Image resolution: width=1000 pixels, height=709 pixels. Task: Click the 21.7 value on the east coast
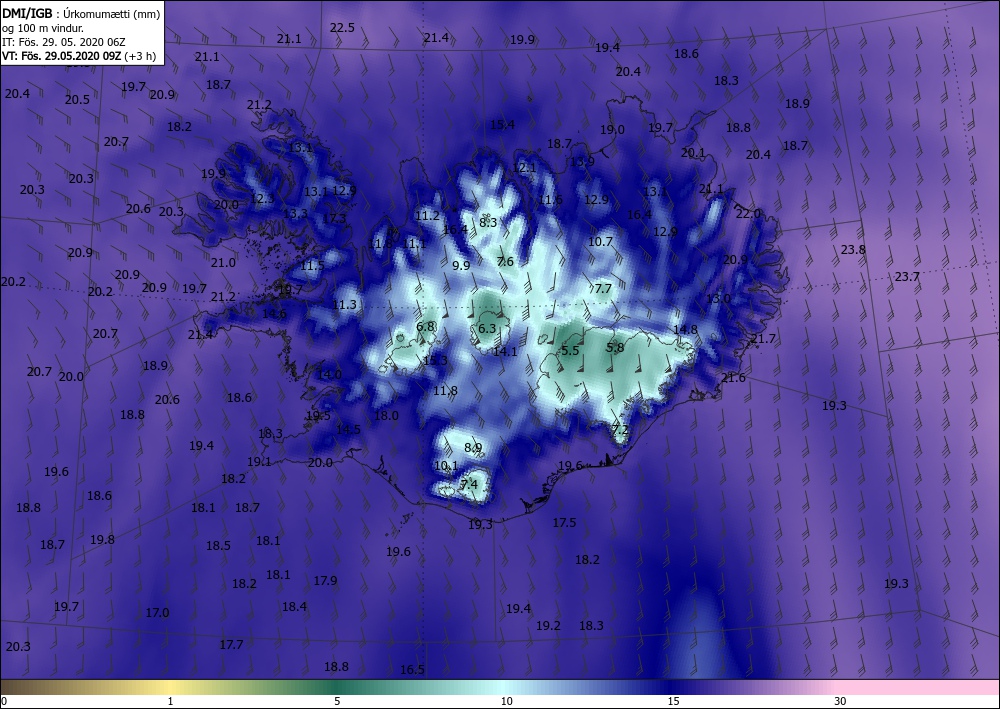click(763, 338)
